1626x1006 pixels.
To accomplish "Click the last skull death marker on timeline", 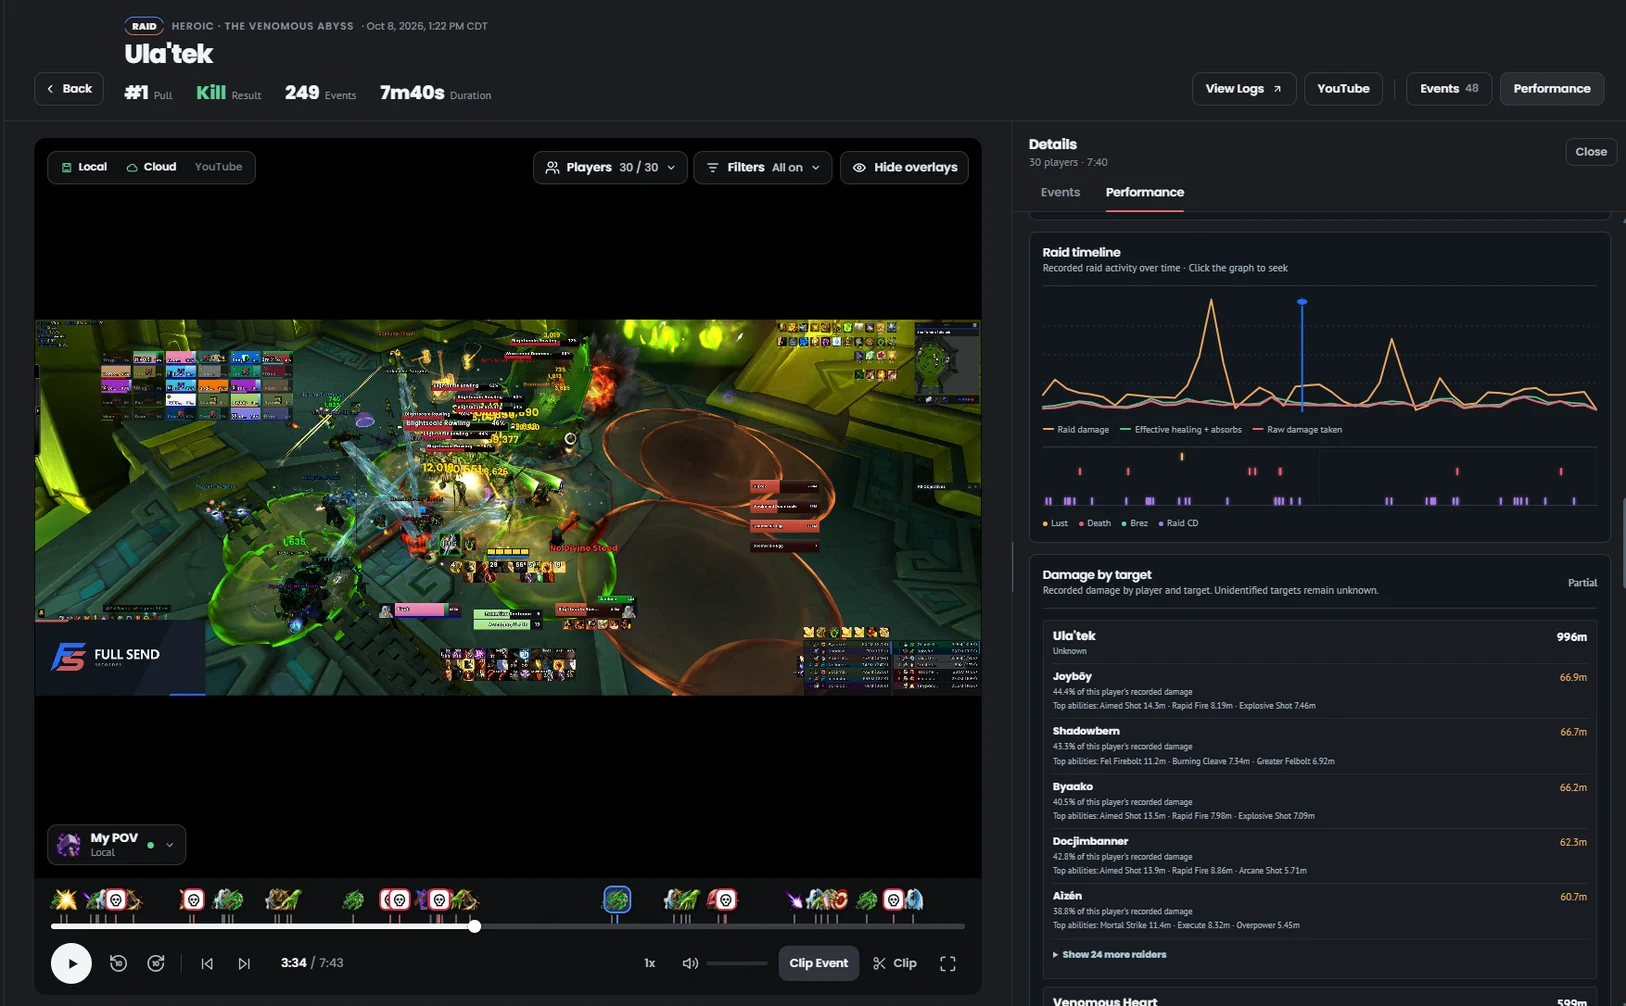I will click(894, 900).
